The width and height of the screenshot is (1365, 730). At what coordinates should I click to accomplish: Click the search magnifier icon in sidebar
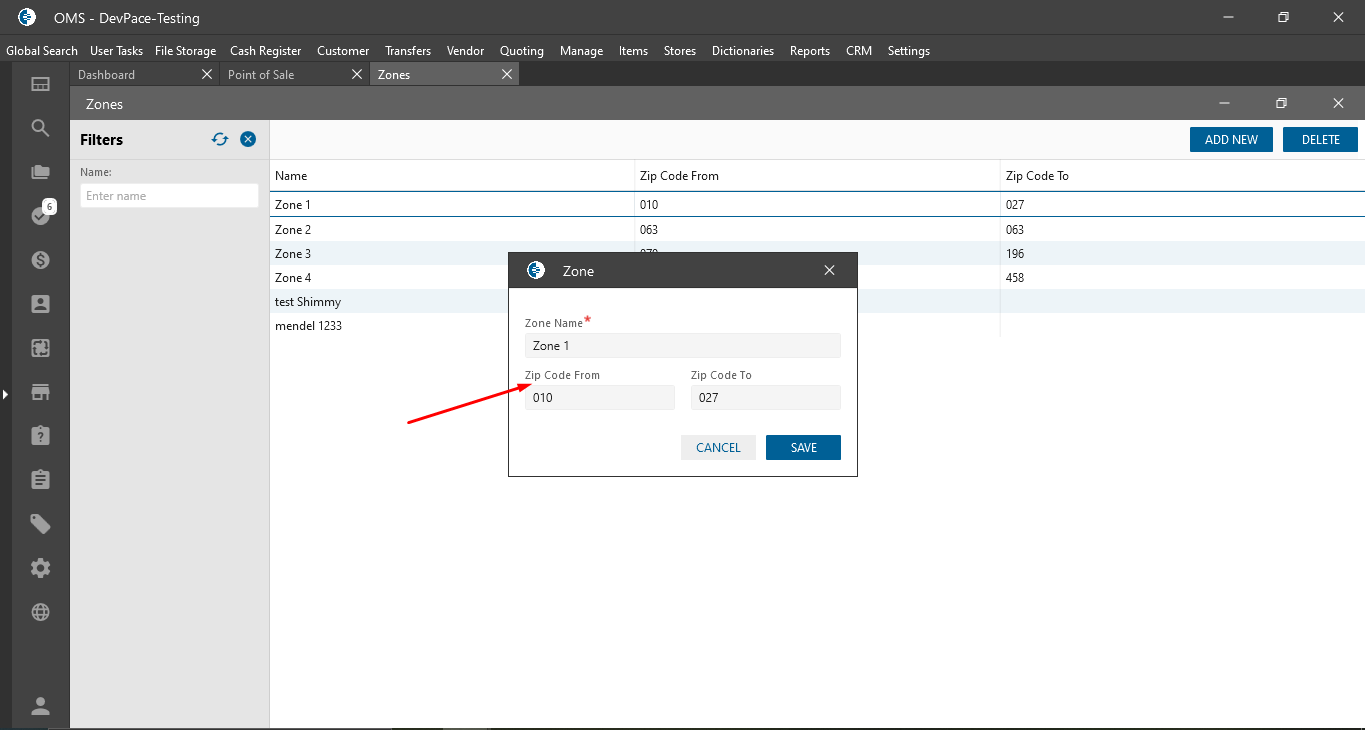[x=40, y=128]
